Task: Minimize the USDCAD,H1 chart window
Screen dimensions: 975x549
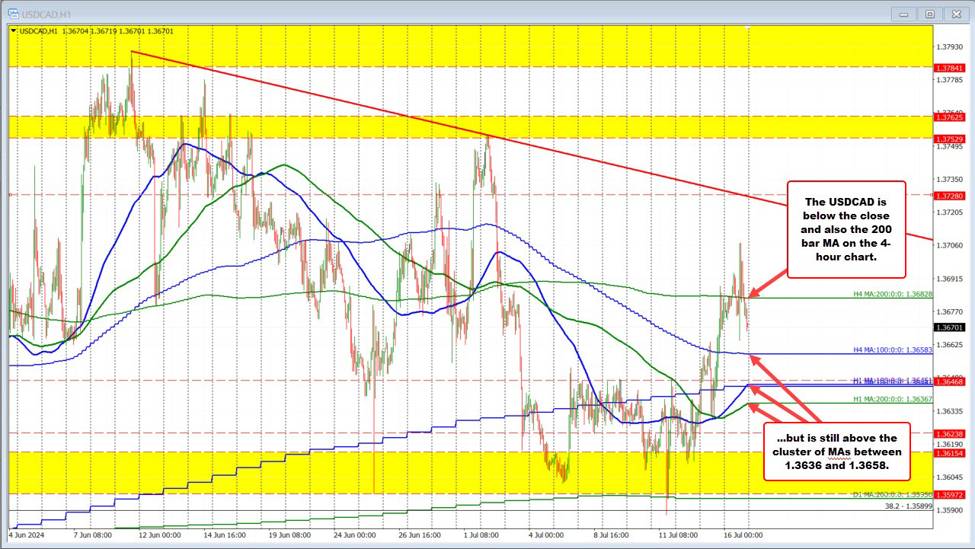Action: pyautogui.click(x=904, y=14)
